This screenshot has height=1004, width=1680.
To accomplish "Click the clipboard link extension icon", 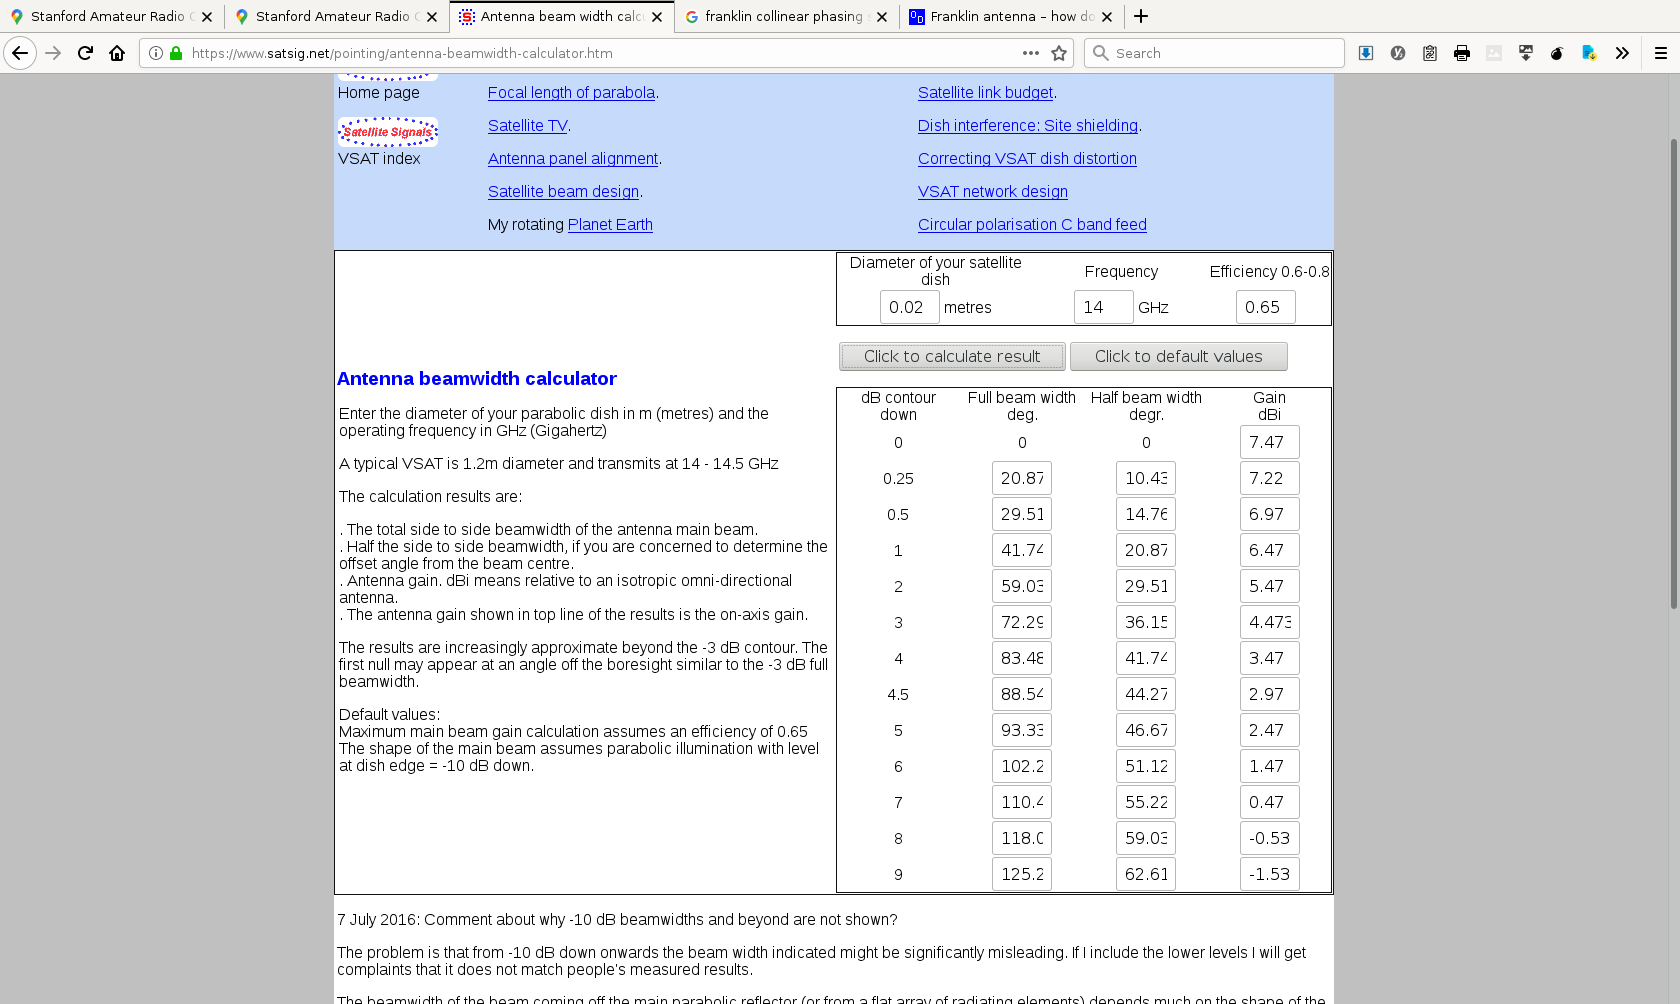I will pyautogui.click(x=1430, y=53).
